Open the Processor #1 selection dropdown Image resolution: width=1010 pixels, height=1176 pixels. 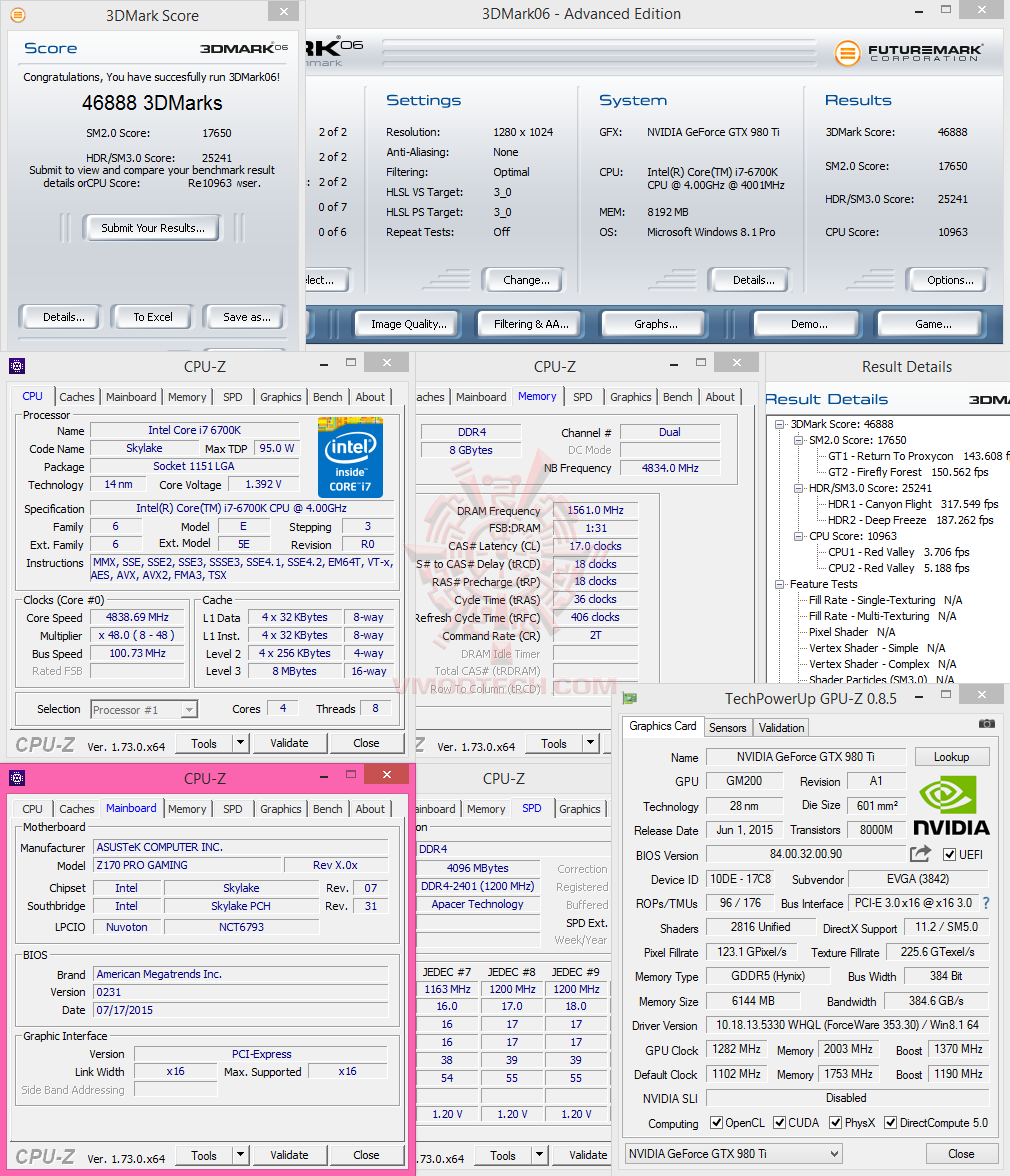189,710
